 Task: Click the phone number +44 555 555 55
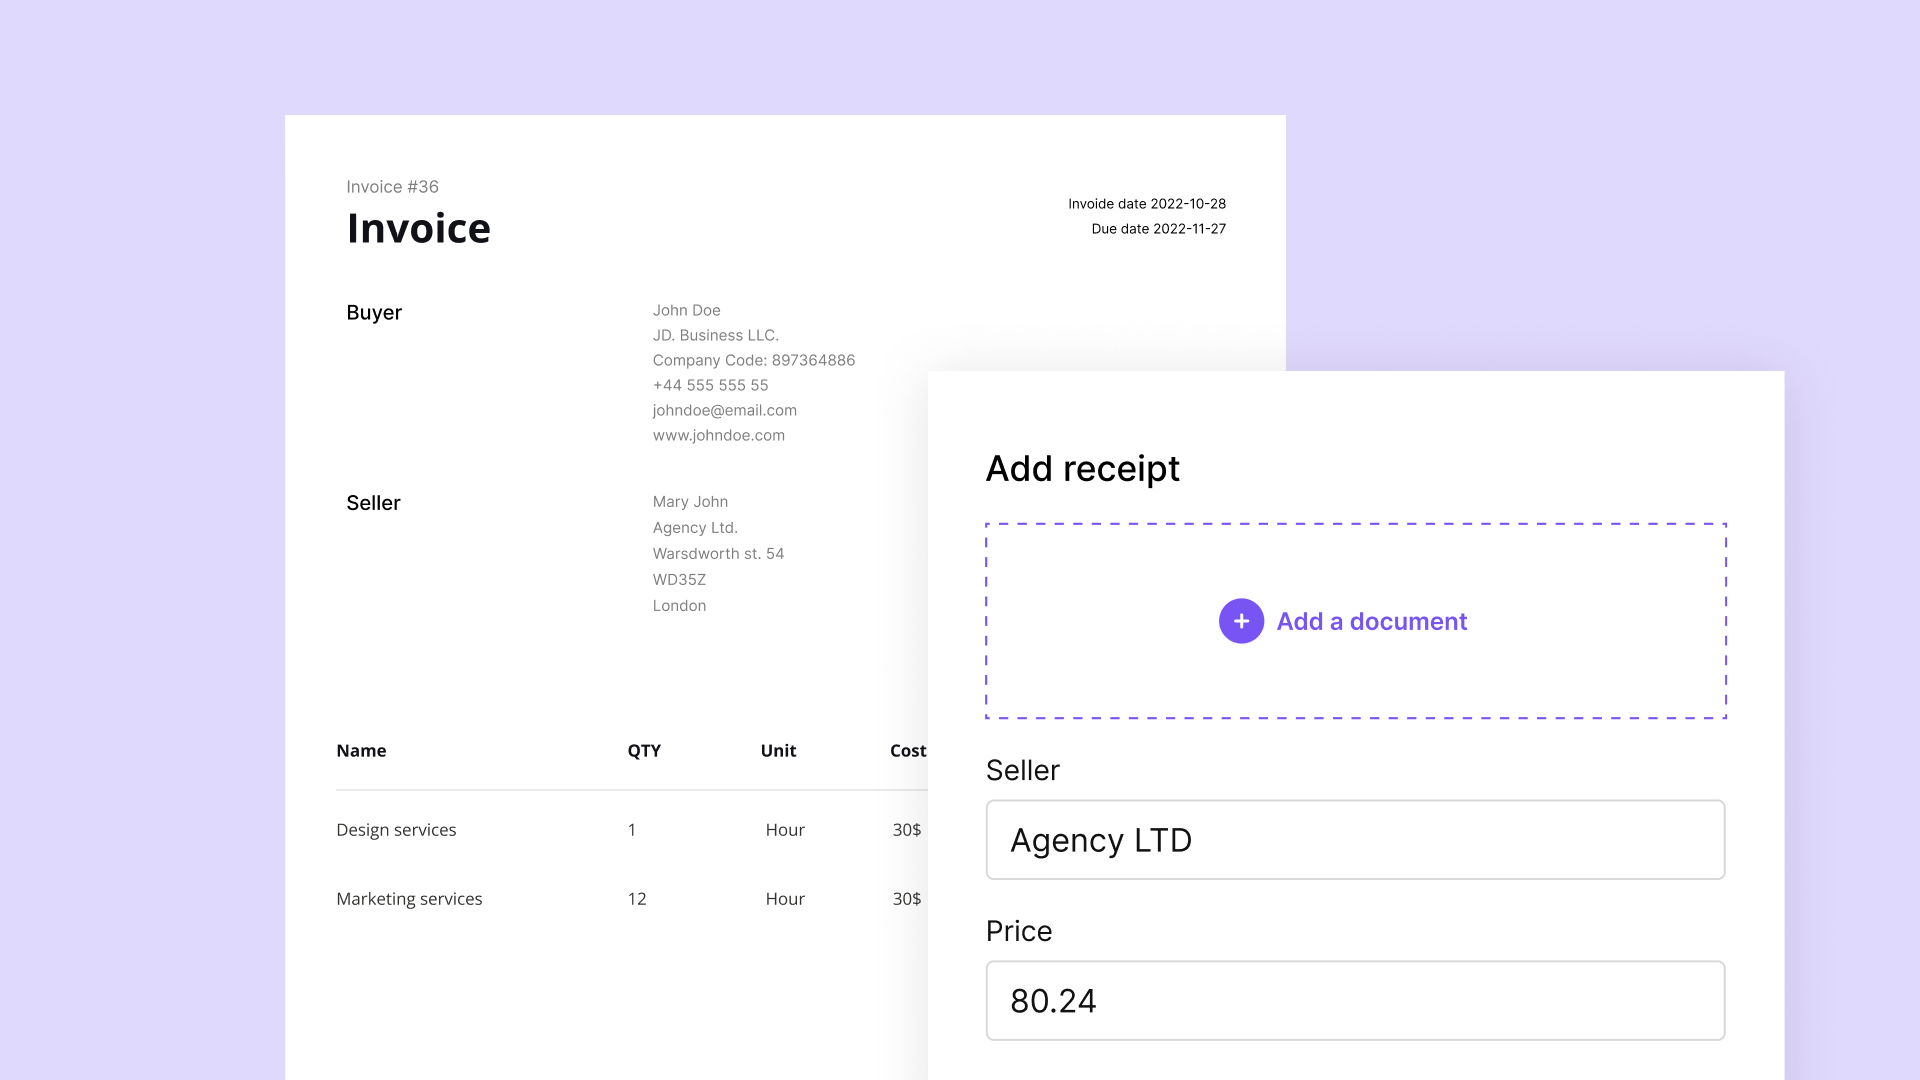(710, 385)
